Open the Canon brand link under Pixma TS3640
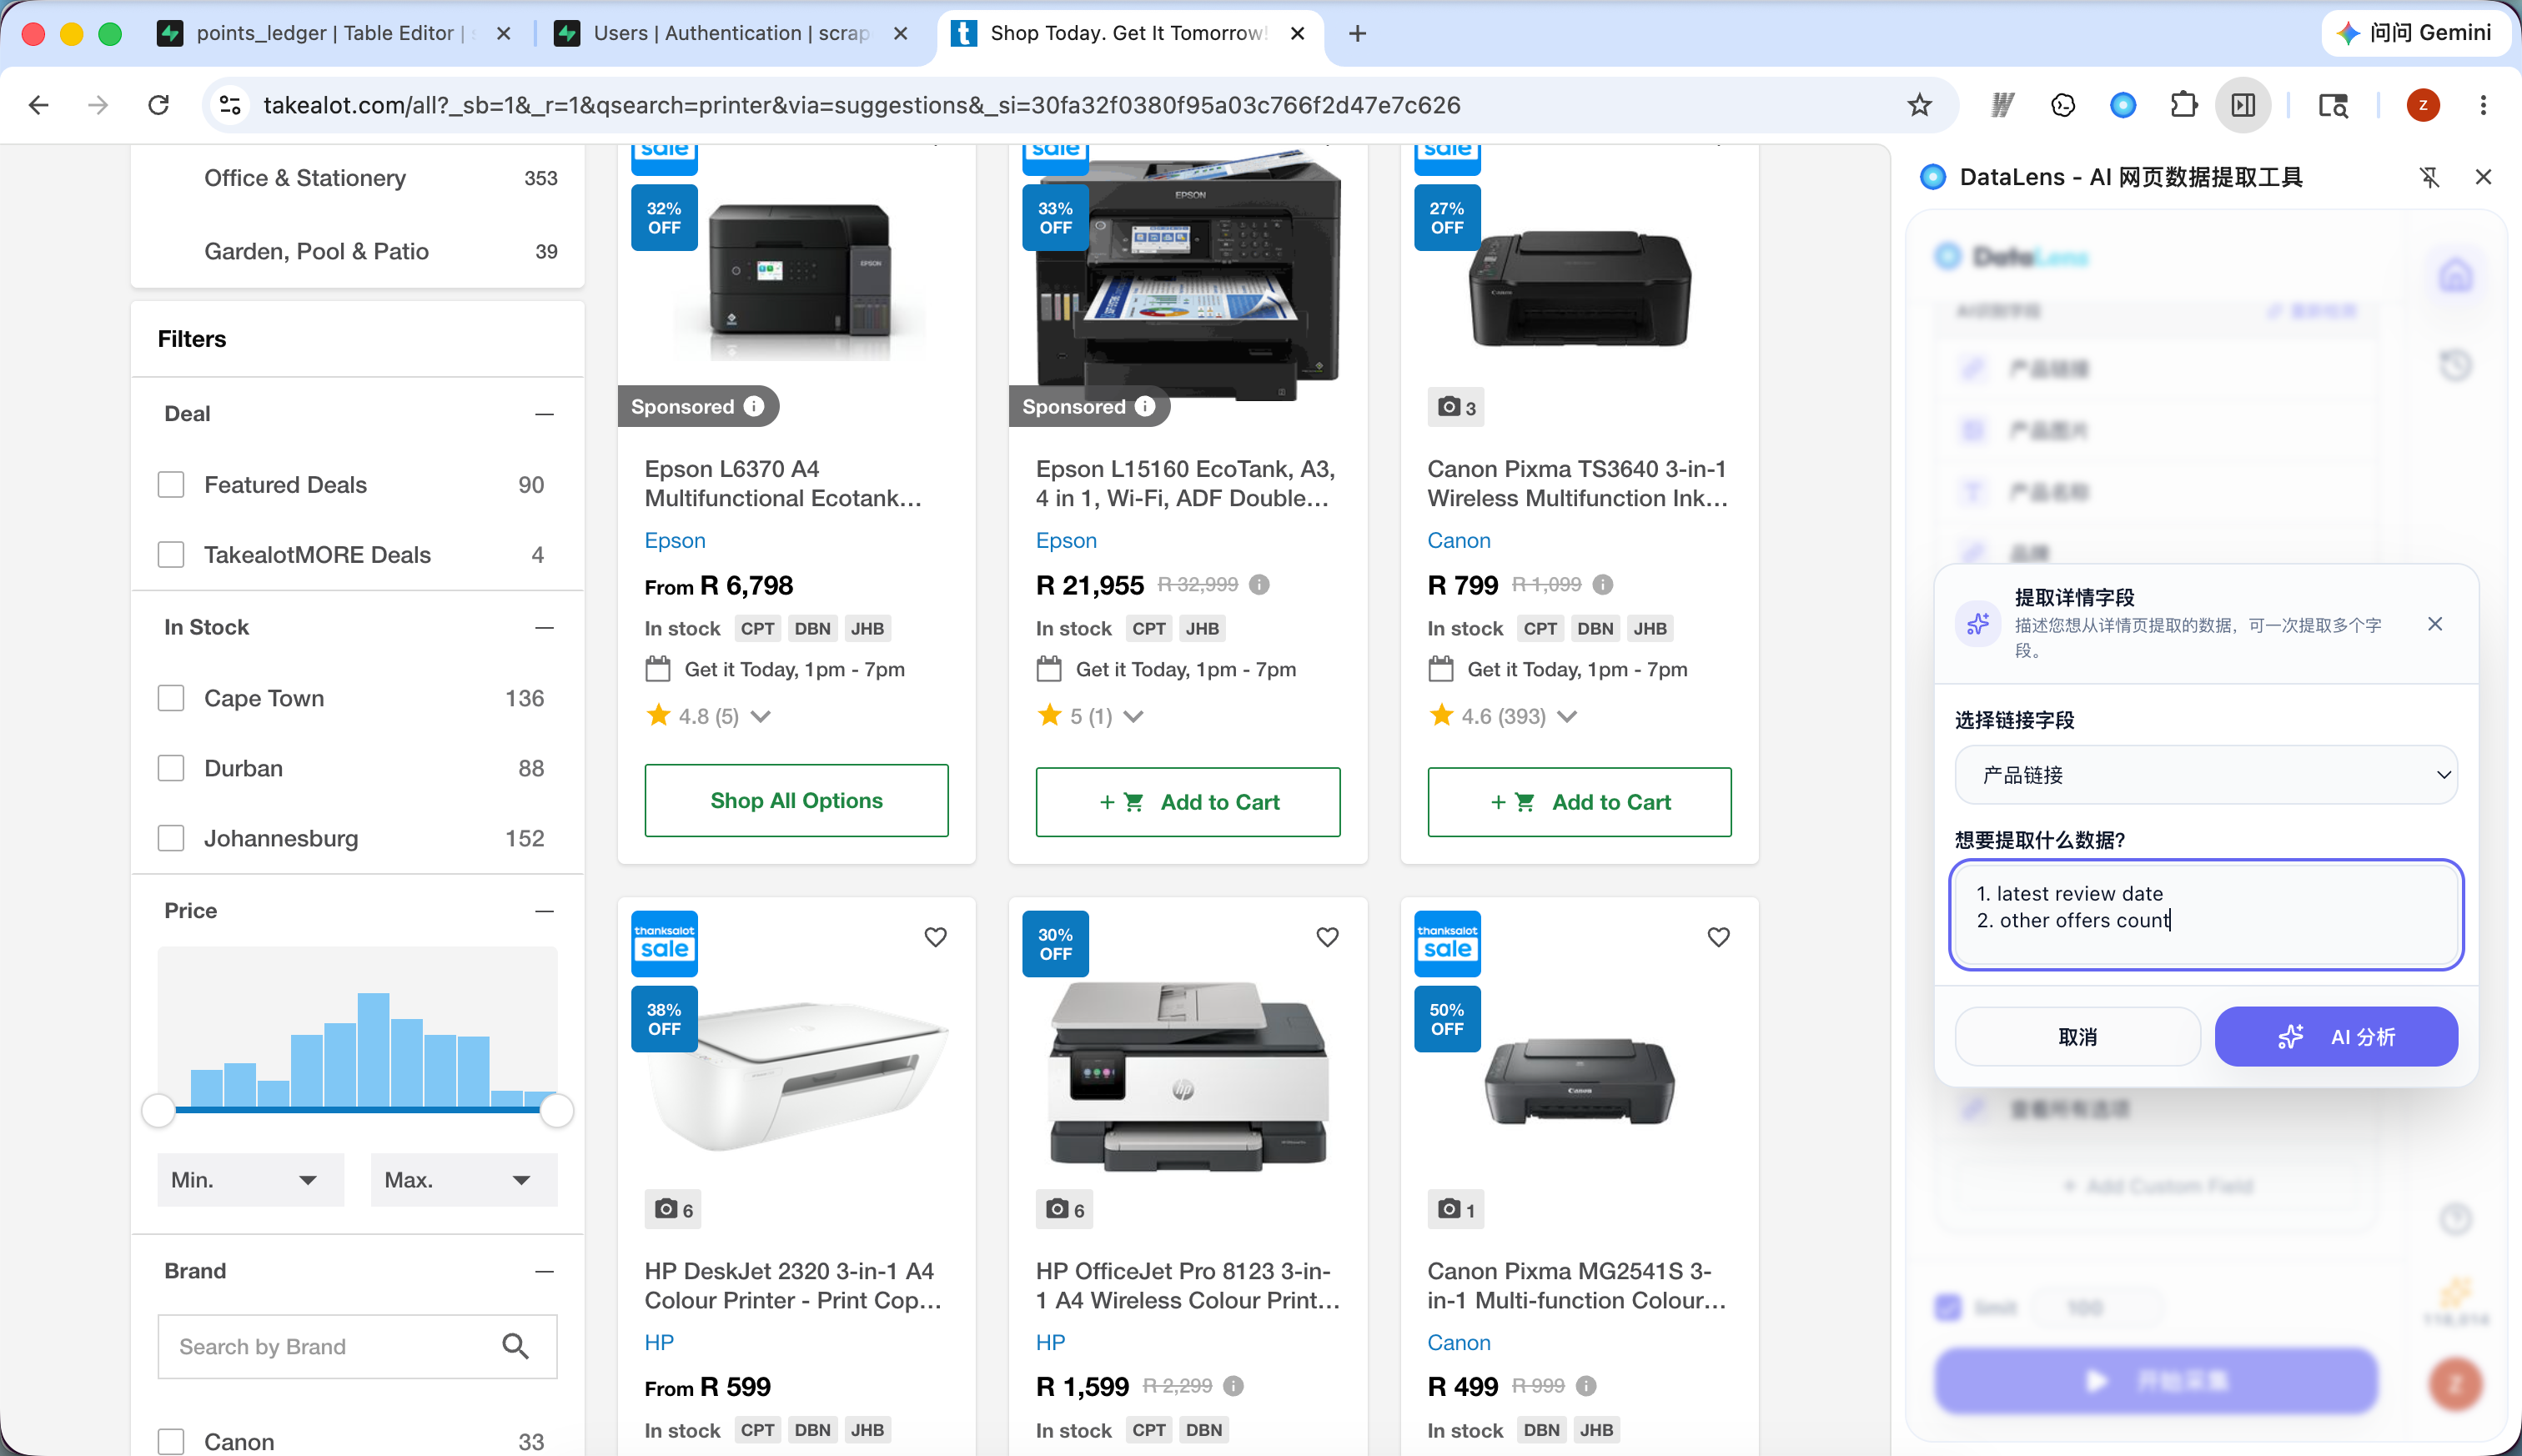This screenshot has height=1456, width=2522. tap(1459, 541)
